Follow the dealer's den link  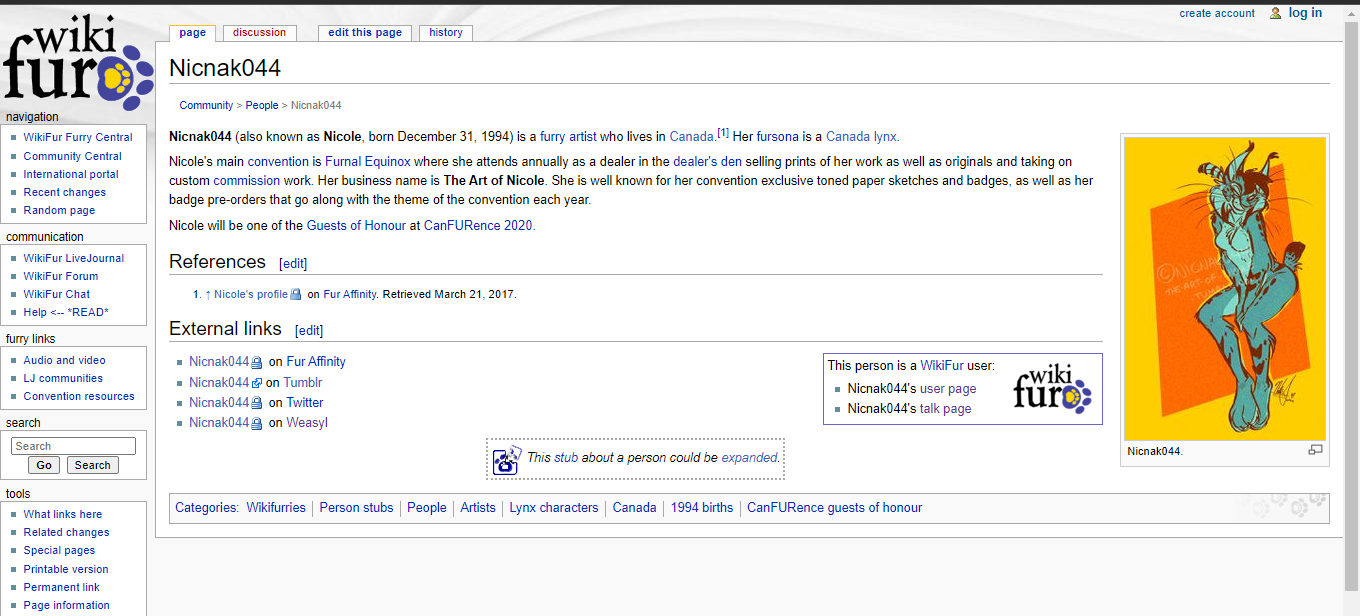pos(707,161)
